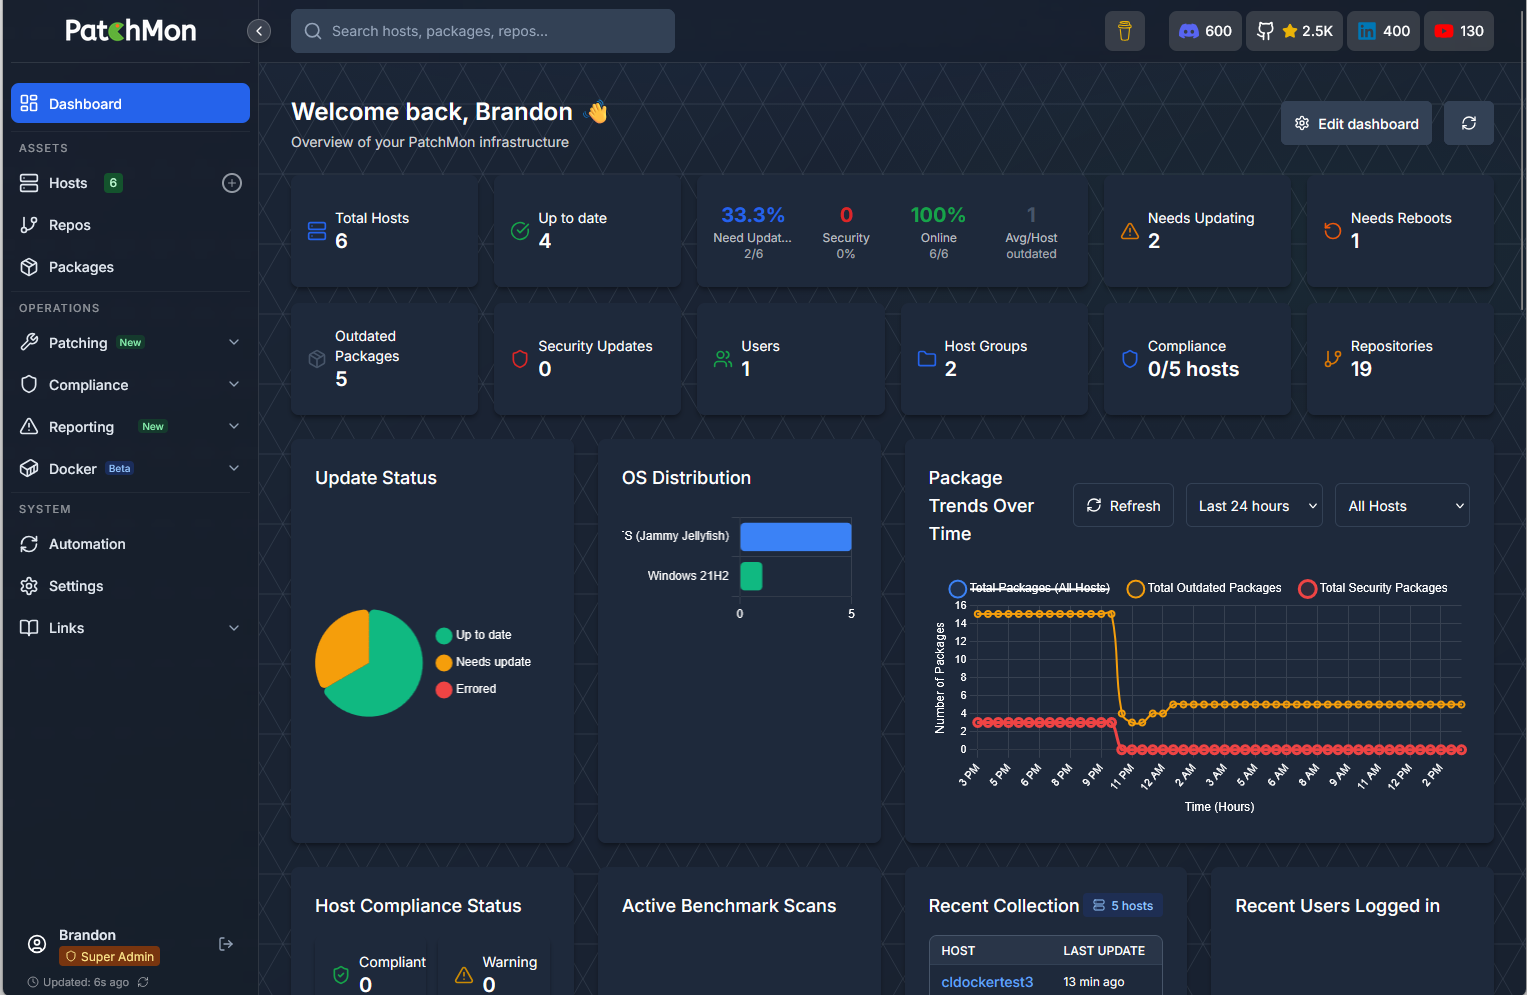Image resolution: width=1527 pixels, height=995 pixels.
Task: Click the 5 hosts badge in Recent Collection
Action: coord(1123,906)
